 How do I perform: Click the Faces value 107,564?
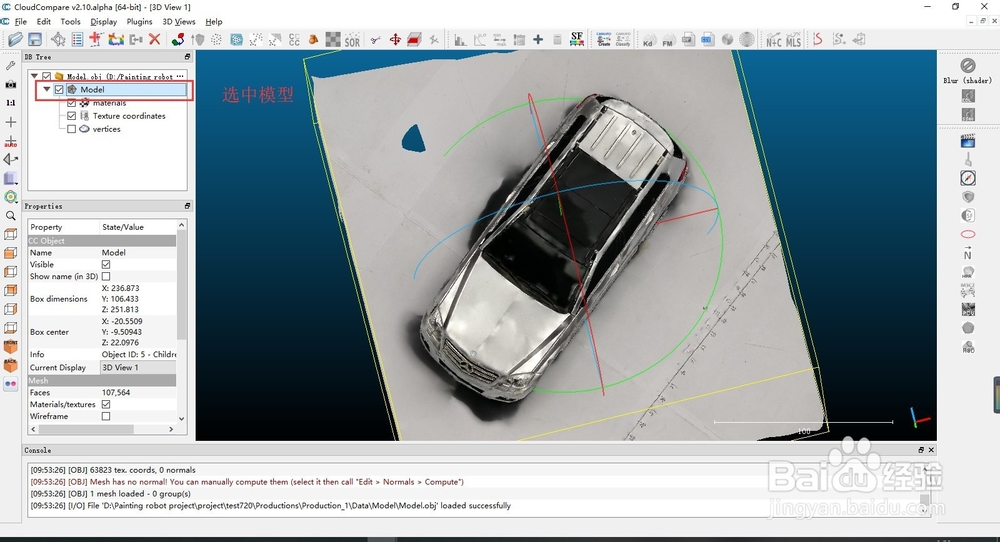tap(116, 392)
